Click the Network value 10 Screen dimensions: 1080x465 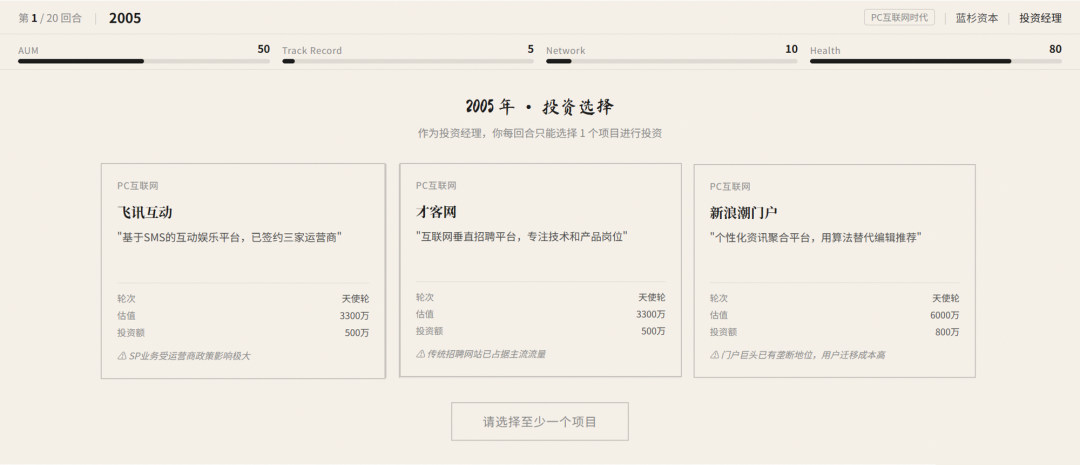[x=791, y=49]
